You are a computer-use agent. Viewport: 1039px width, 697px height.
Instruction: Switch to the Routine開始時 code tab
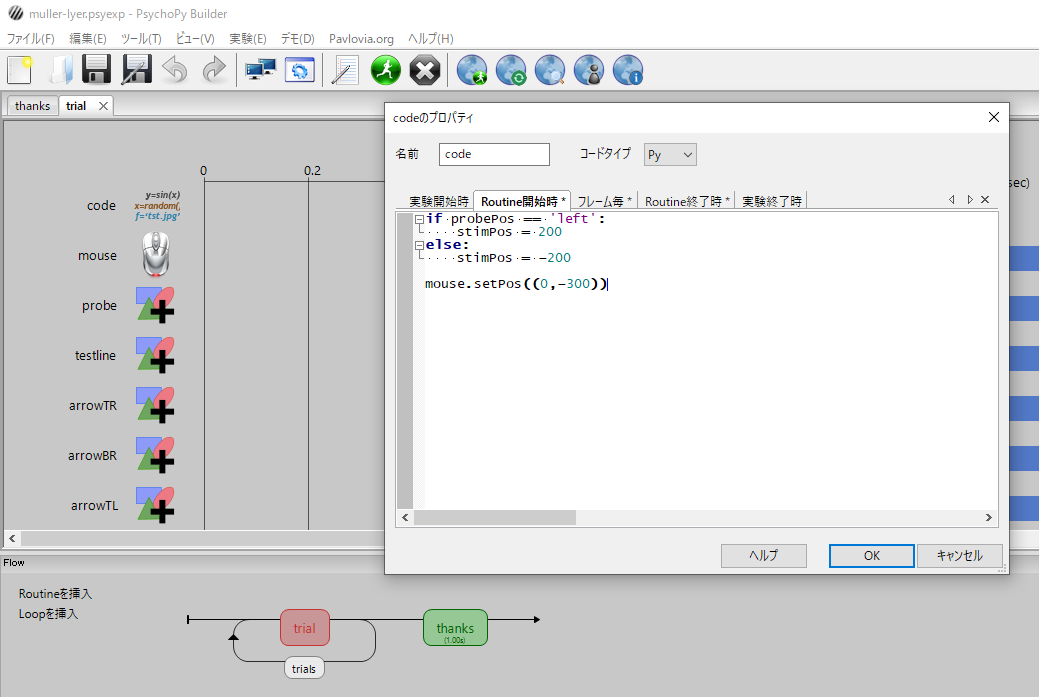pyautogui.click(x=523, y=201)
